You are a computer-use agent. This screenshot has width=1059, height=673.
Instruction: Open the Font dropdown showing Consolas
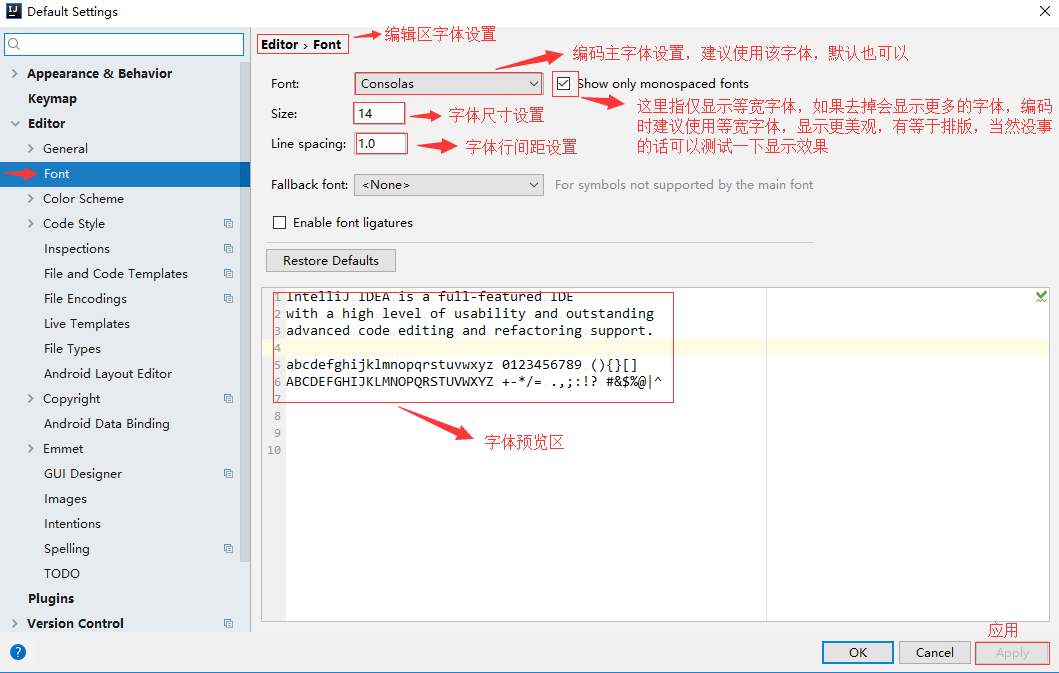[x=448, y=84]
